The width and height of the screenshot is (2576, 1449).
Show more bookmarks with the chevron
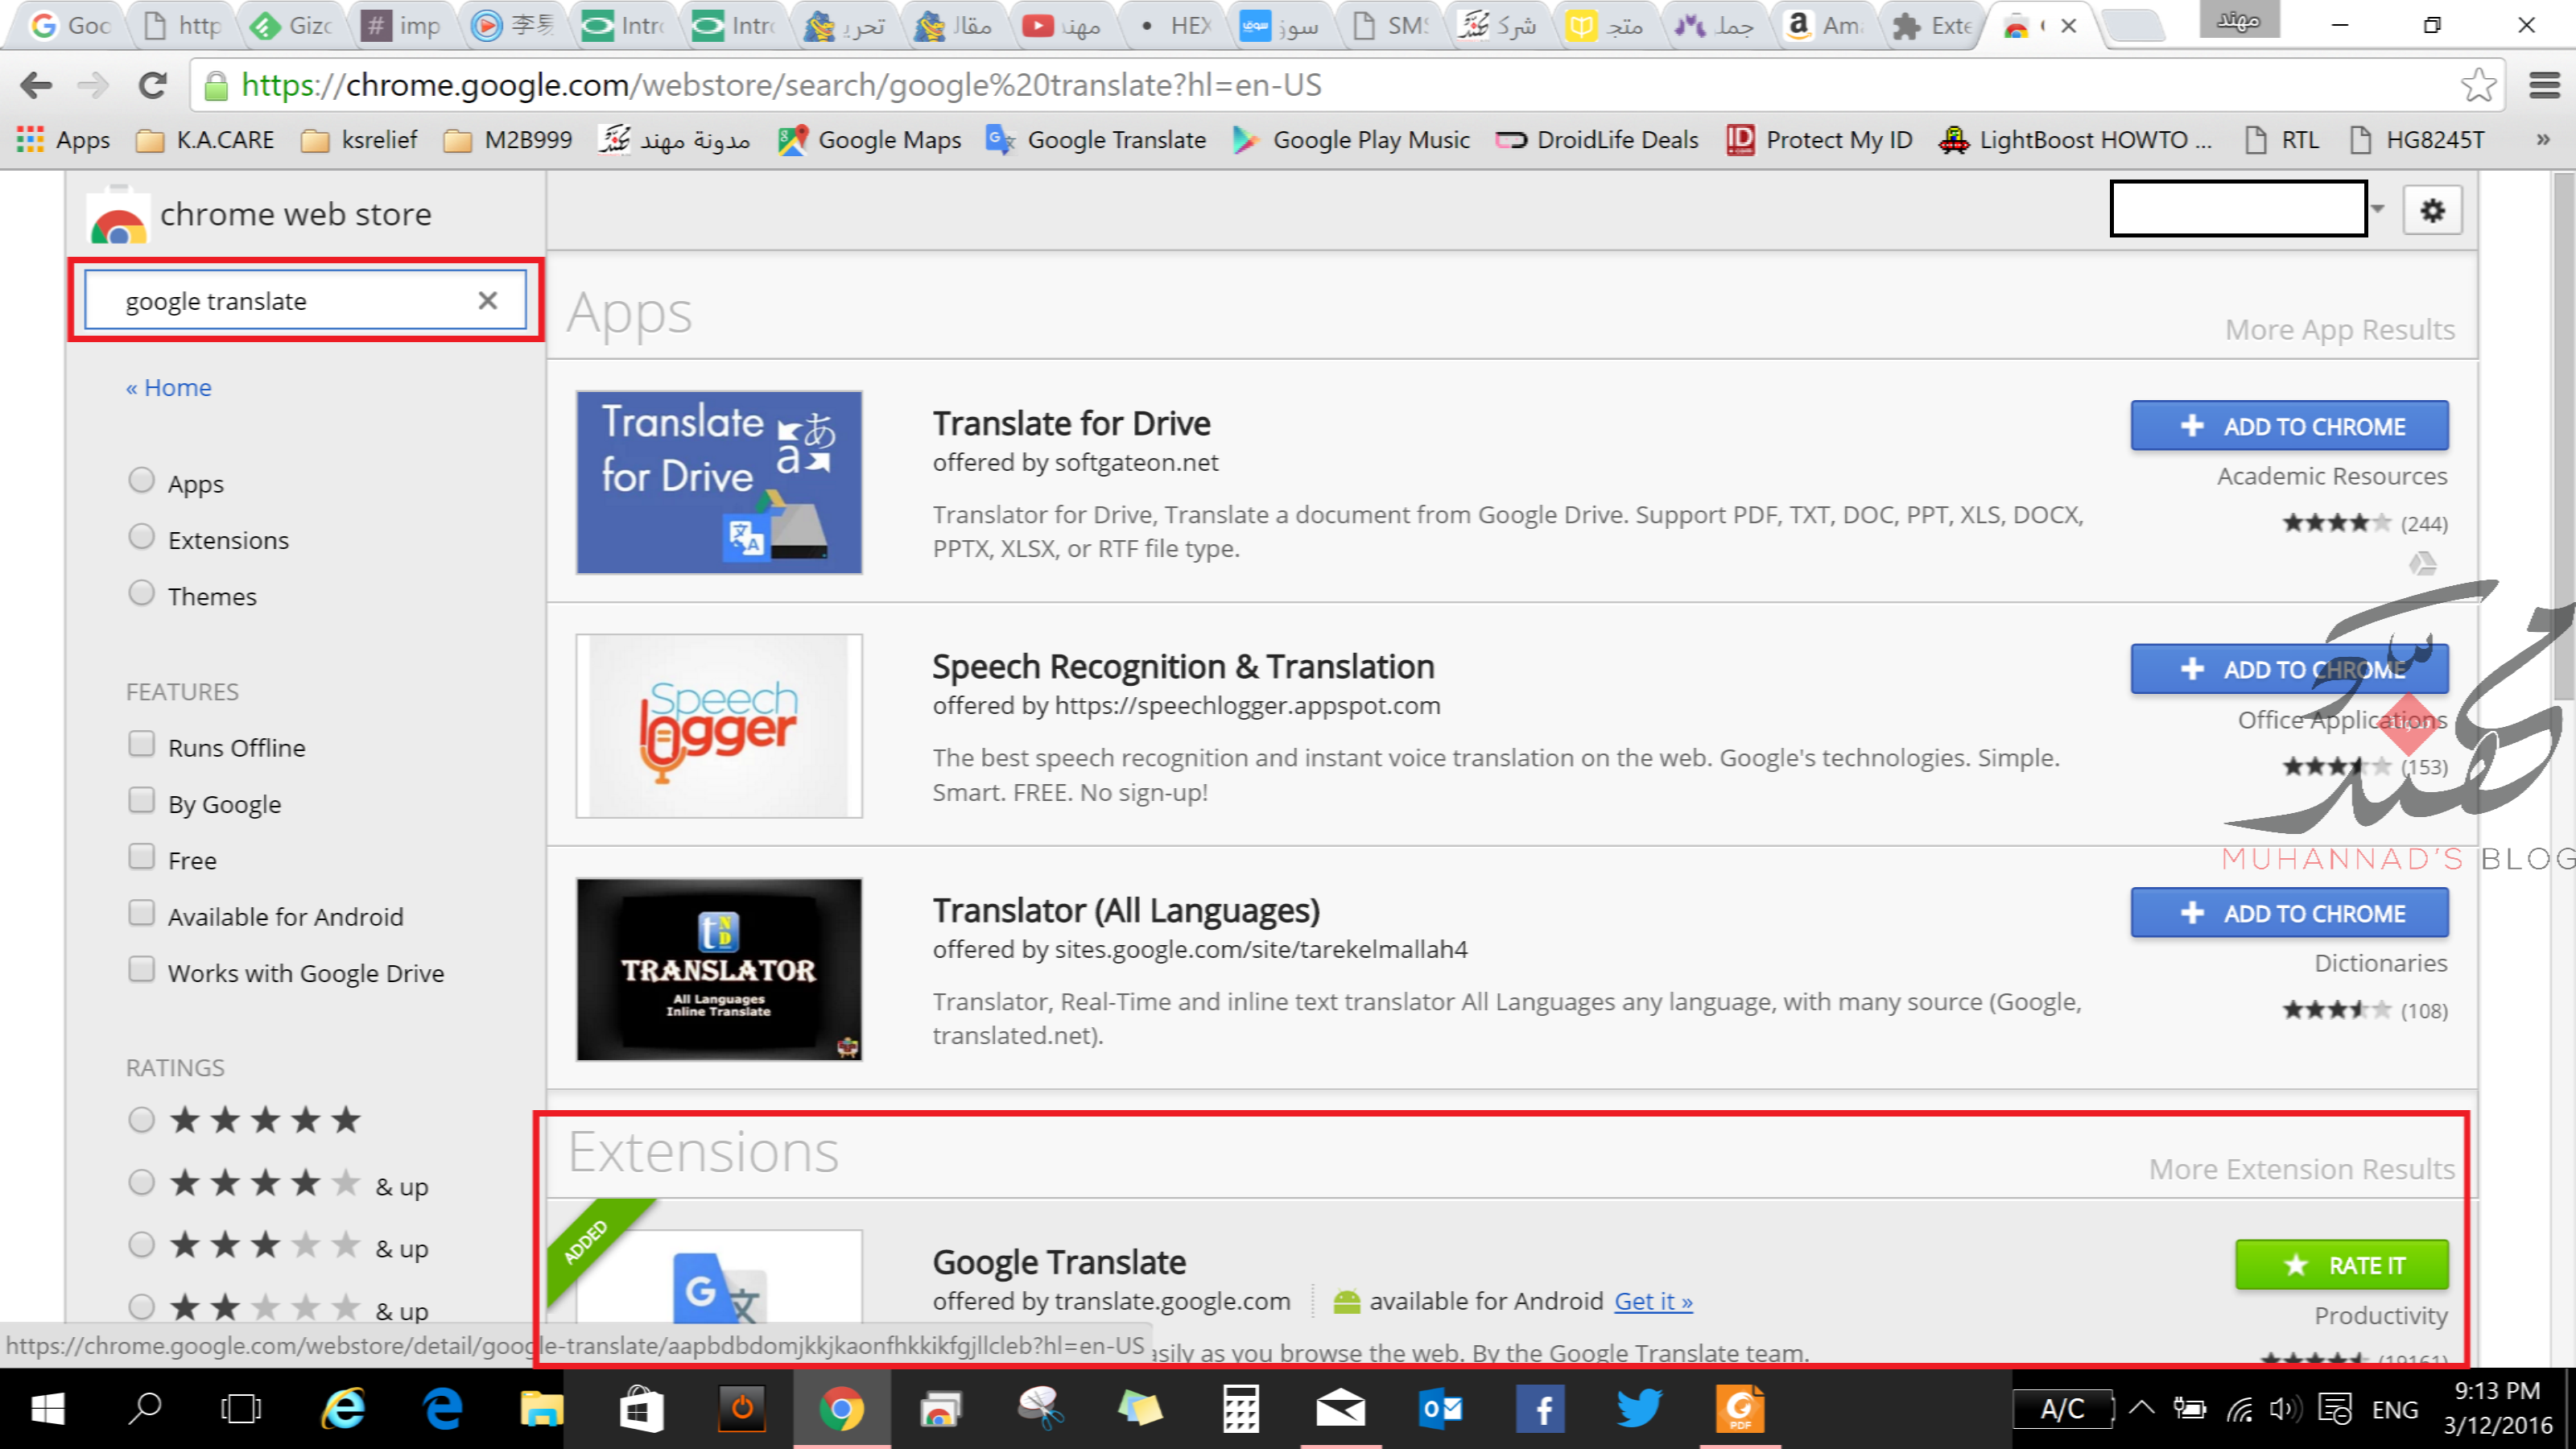[2544, 140]
